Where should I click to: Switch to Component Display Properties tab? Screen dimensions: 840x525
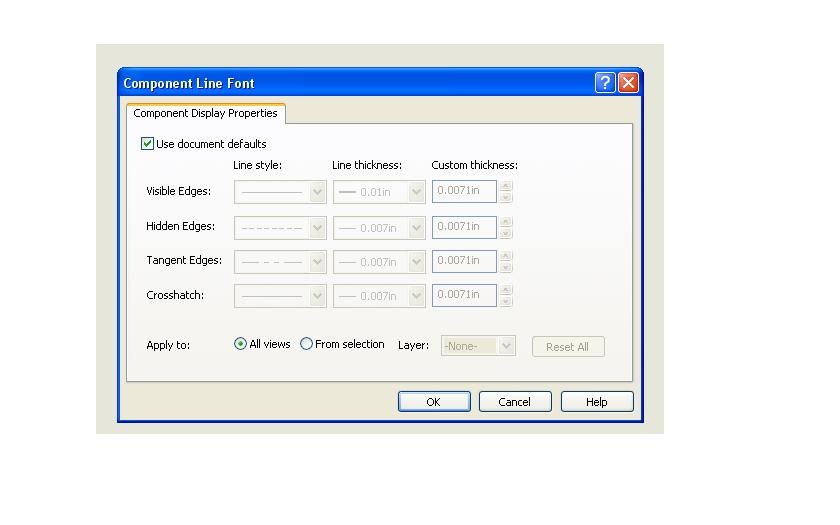click(205, 113)
